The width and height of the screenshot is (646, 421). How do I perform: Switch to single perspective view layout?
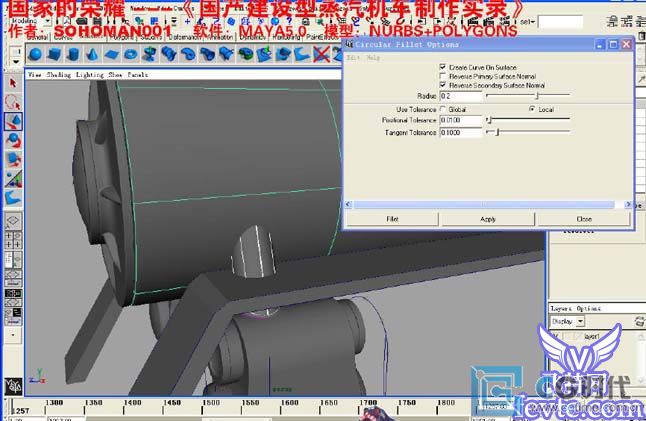click(x=13, y=220)
